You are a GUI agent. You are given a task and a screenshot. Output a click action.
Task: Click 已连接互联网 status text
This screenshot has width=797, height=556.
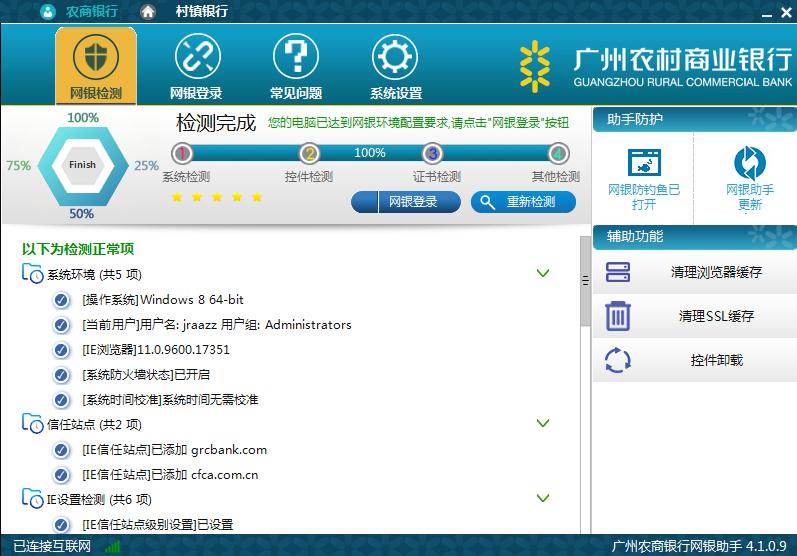(52, 547)
